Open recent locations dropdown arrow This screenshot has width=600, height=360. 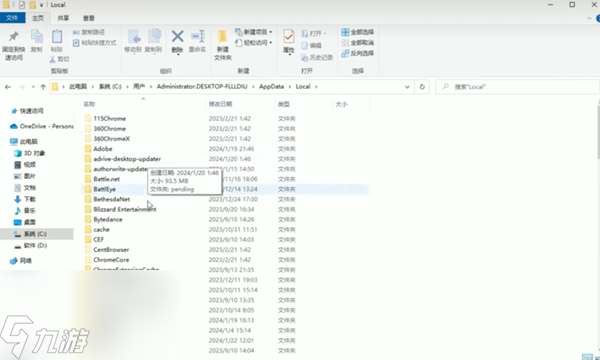tap(33, 87)
